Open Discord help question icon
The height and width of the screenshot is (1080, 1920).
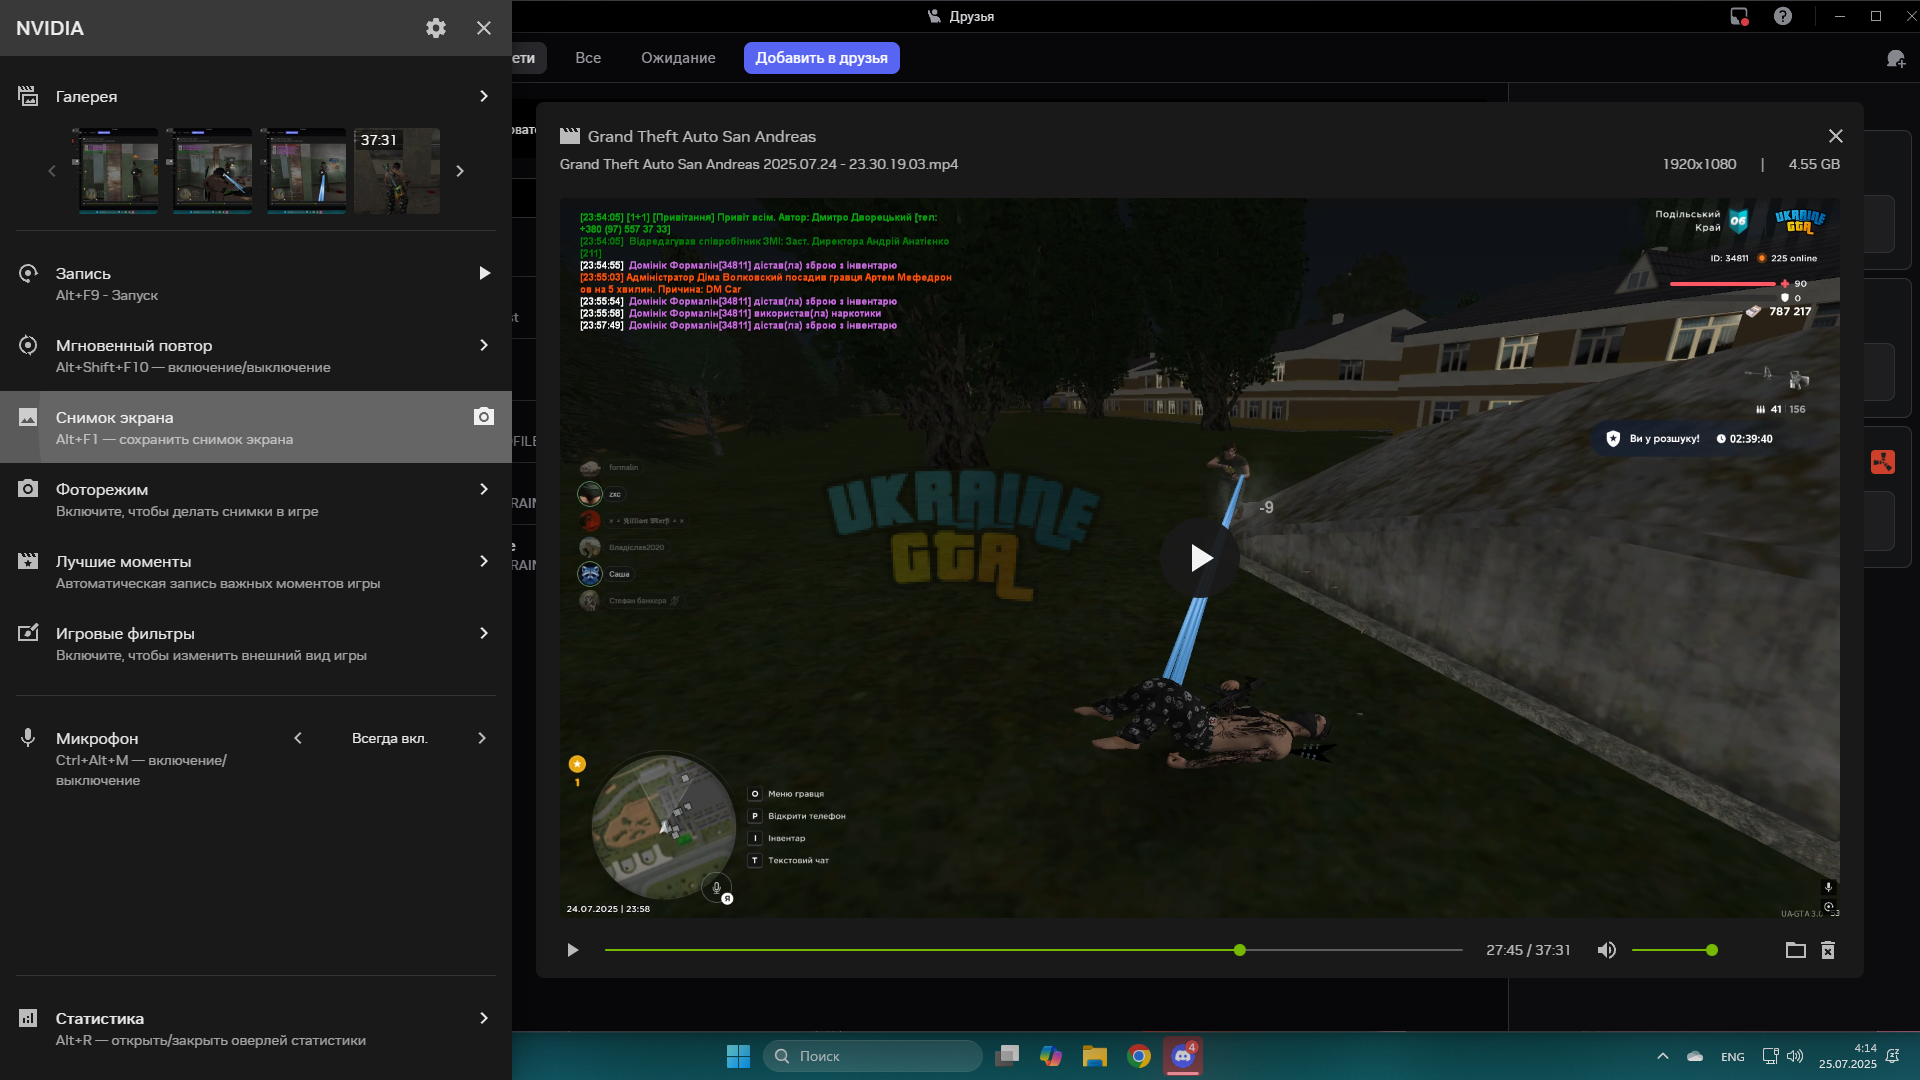pyautogui.click(x=1783, y=16)
